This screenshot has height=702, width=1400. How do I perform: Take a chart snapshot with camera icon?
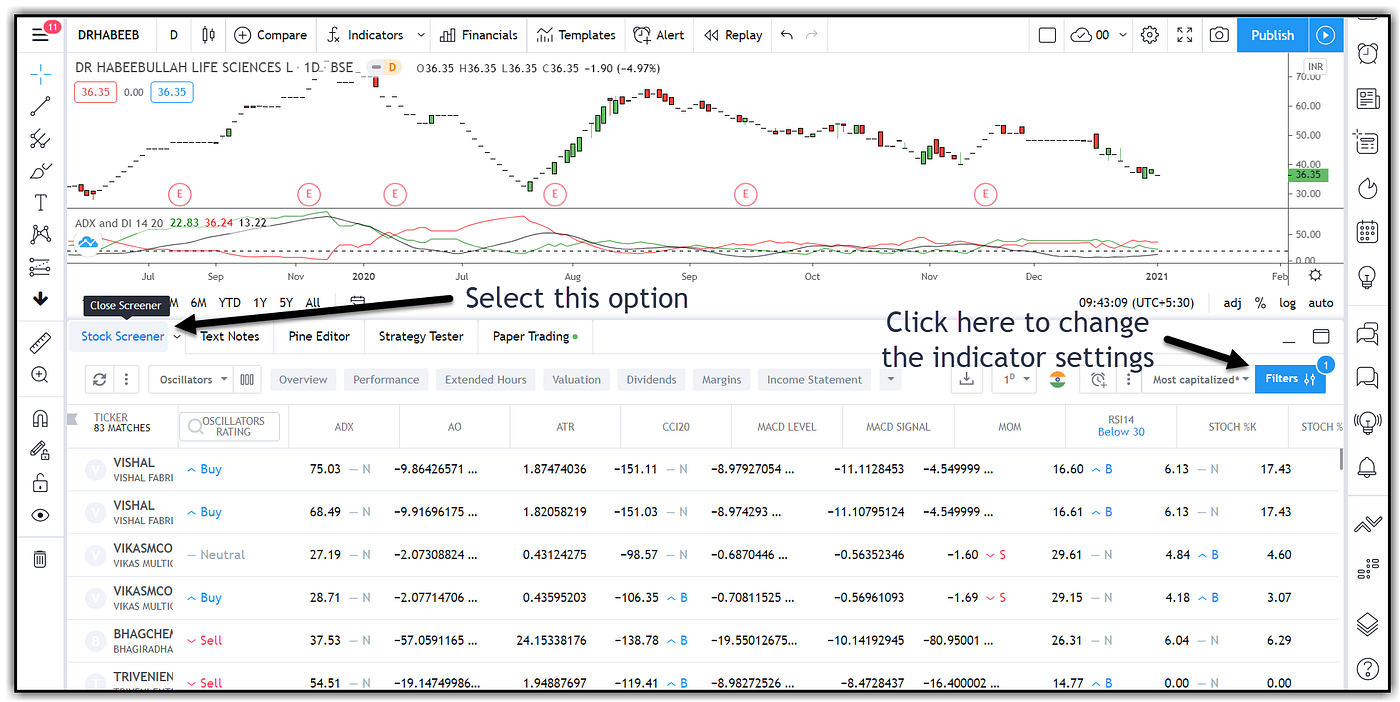pyautogui.click(x=1219, y=35)
